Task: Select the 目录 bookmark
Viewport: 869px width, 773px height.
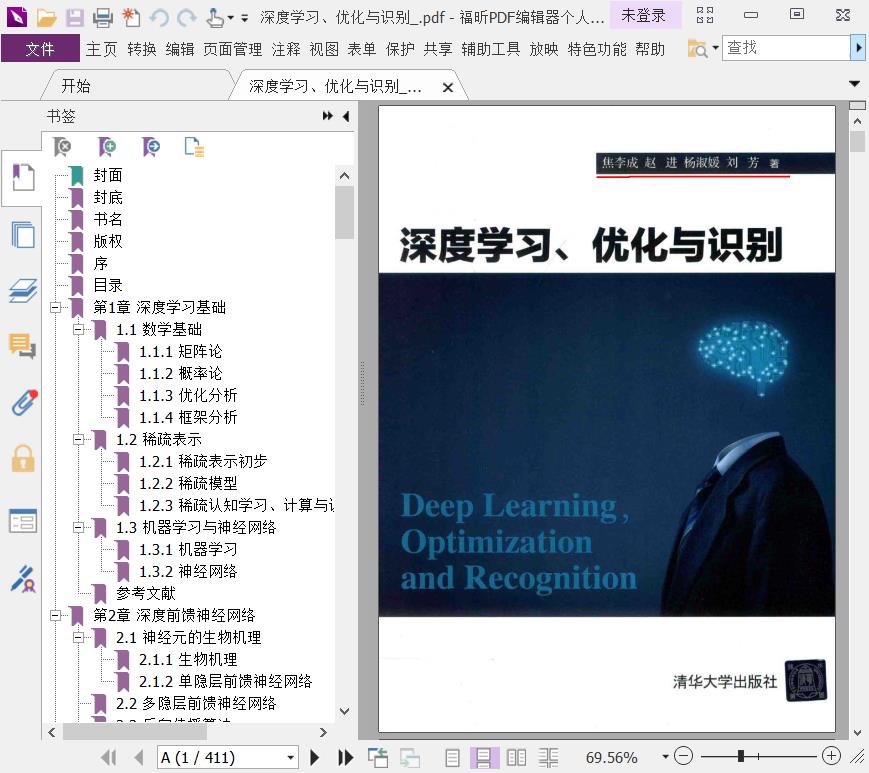Action: coord(108,285)
